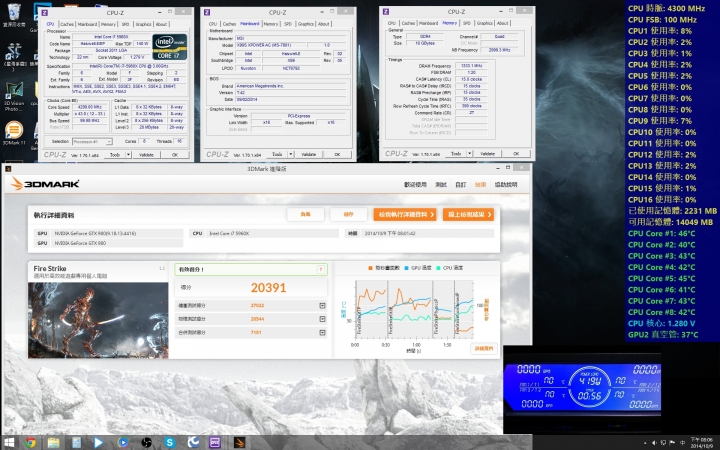
Task: Select CPU tab in right CPU-Z window
Action: [x=392, y=23]
